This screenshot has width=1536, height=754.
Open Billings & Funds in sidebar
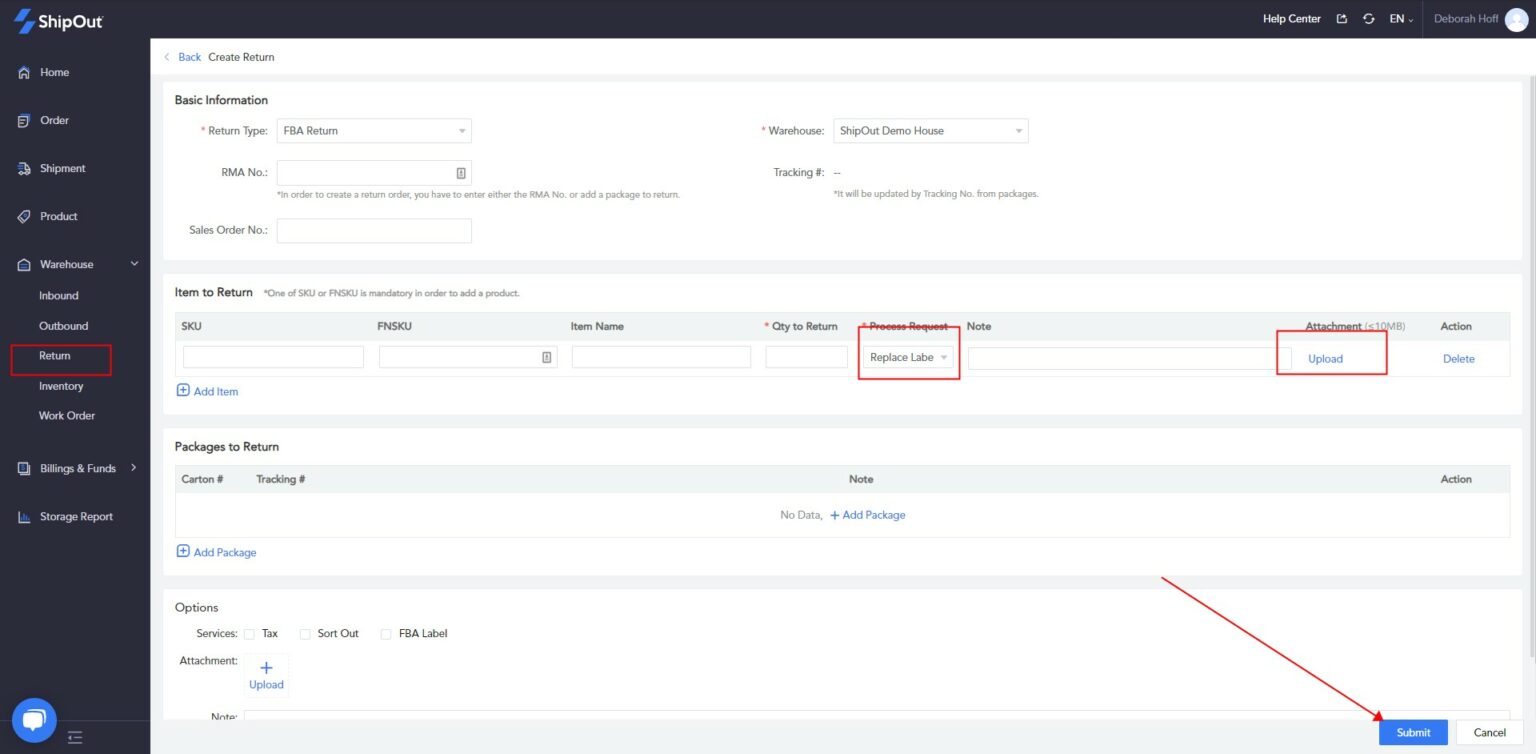tap(70, 468)
